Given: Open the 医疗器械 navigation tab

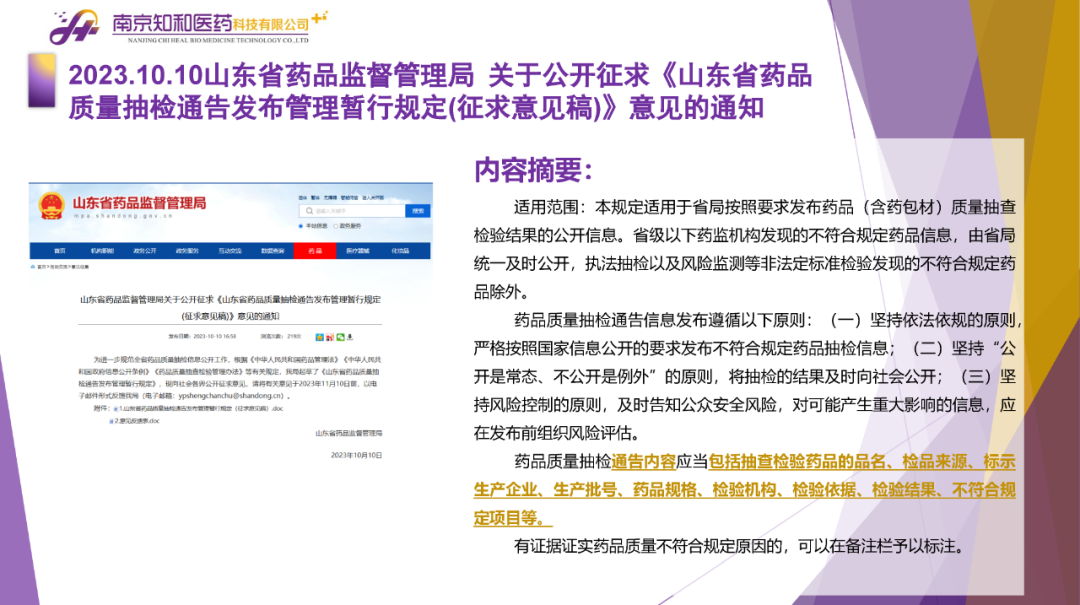Looking at the screenshot, I should (x=357, y=250).
